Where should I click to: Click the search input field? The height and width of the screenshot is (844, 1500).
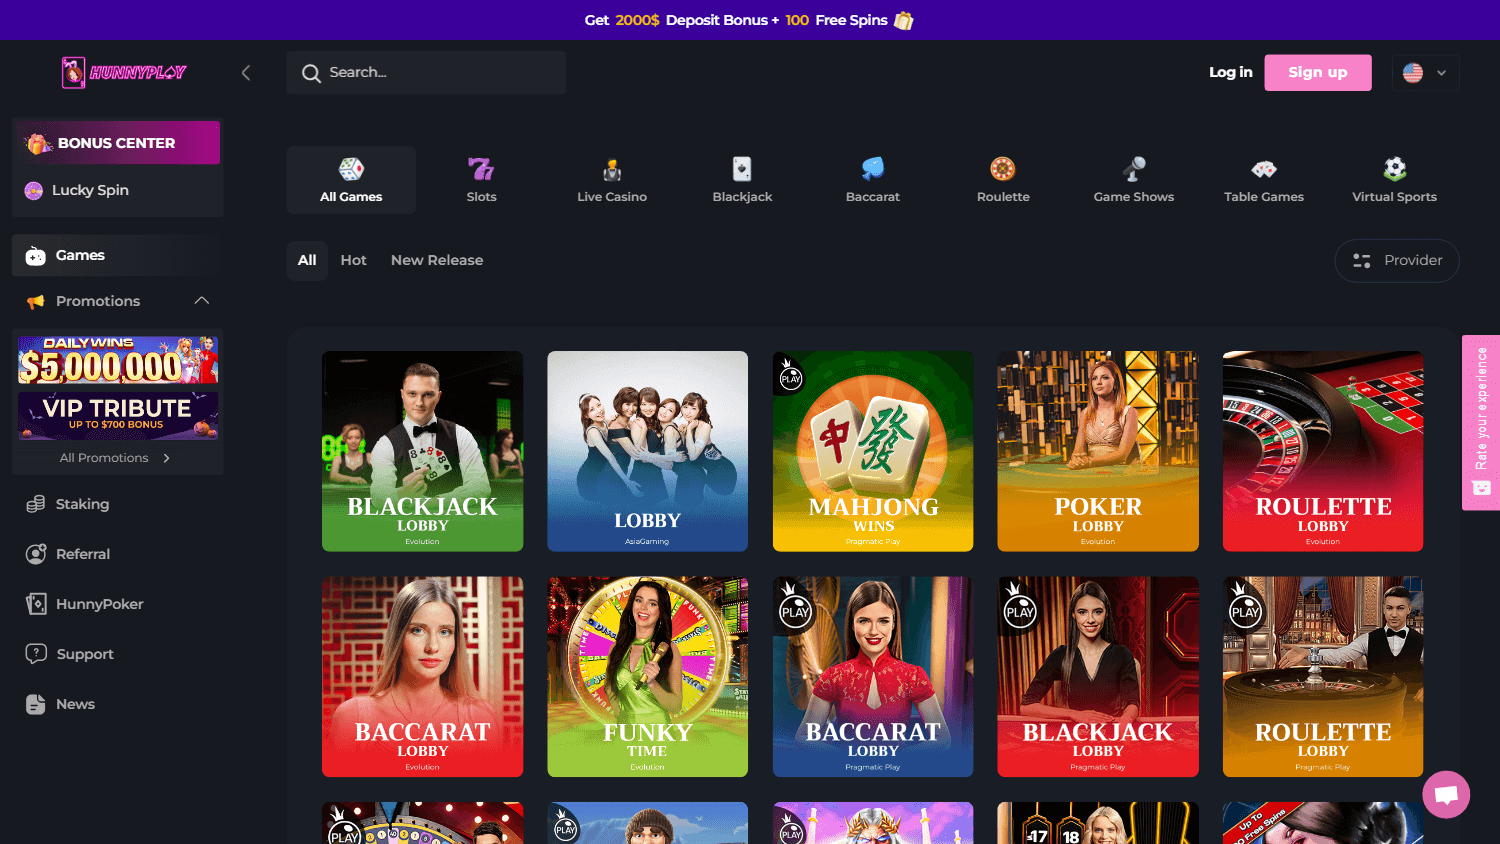coord(425,72)
